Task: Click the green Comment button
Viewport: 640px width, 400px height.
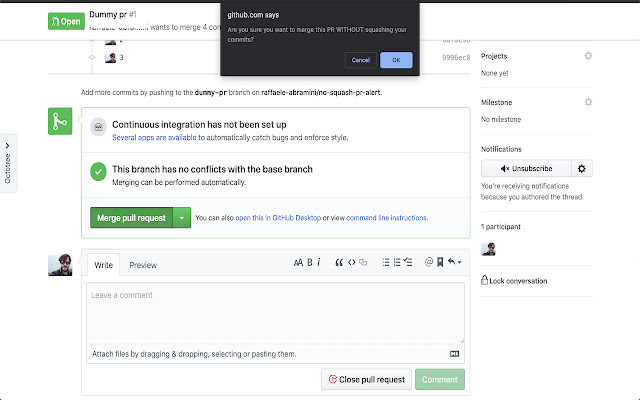Action: (x=440, y=380)
